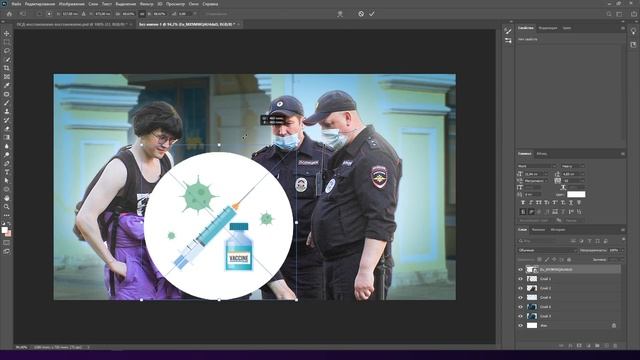Select the Clone Stamp tool
Image resolution: width=640 pixels, height=360 pixels.
click(x=7, y=111)
